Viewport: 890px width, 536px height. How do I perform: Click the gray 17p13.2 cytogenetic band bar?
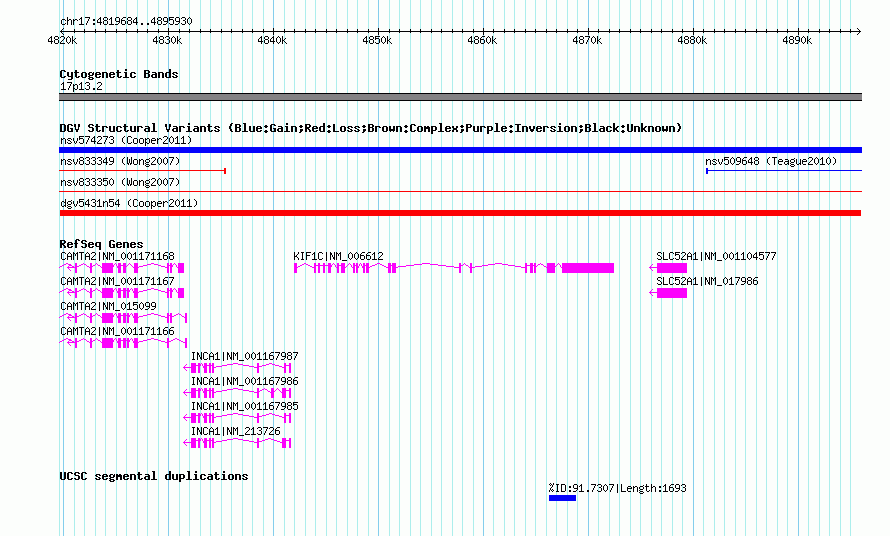tap(460, 97)
